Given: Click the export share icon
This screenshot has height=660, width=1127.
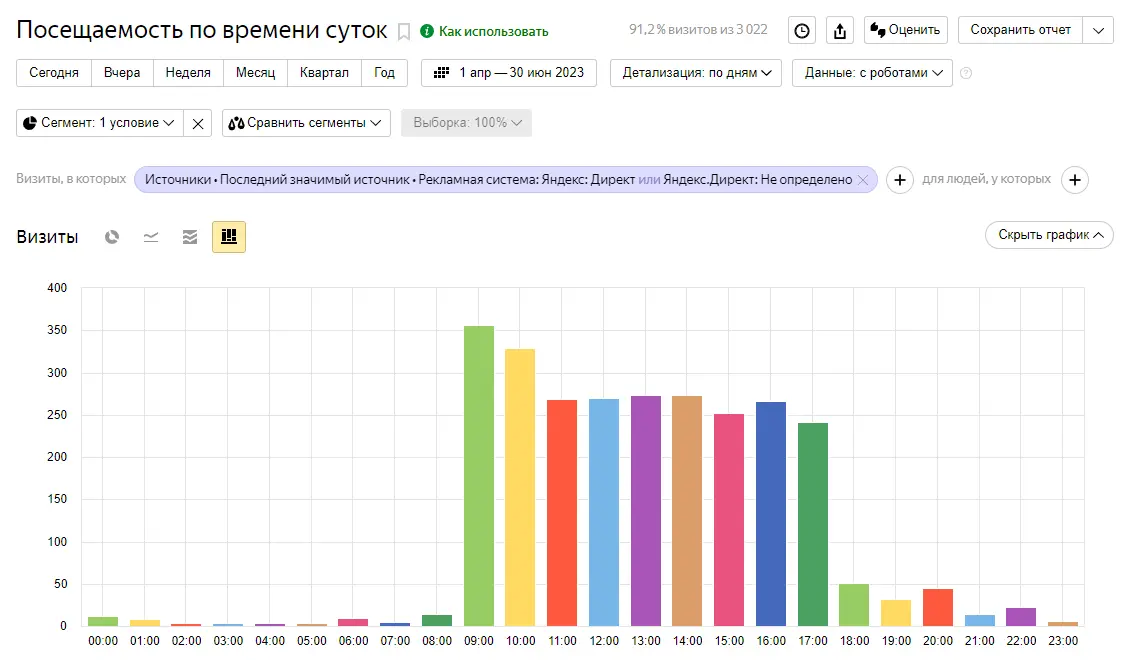Looking at the screenshot, I should point(840,30).
